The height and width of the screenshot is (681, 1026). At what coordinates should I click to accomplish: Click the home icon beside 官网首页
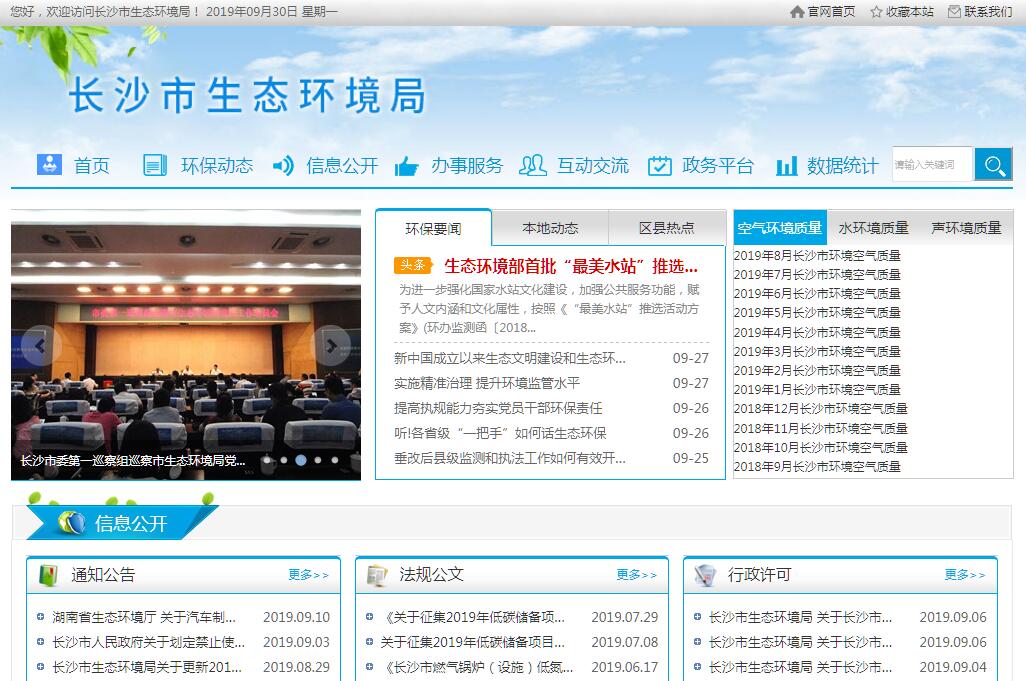click(x=797, y=12)
